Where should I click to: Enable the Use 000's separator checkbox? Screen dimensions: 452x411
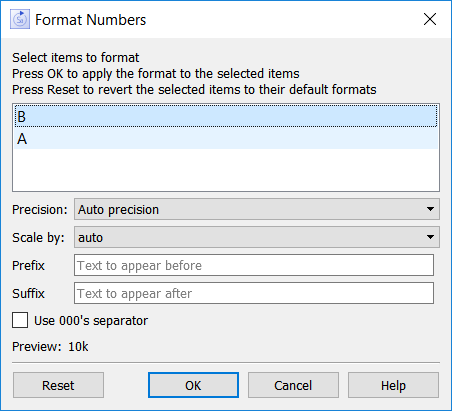tap(20, 320)
